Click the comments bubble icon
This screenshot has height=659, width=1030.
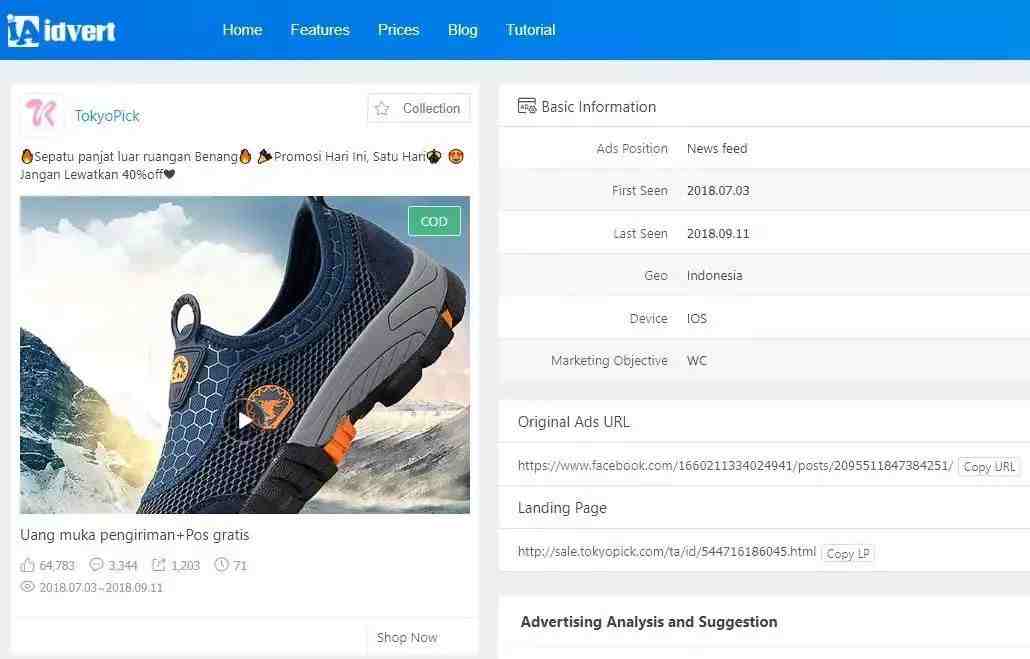click(x=97, y=565)
